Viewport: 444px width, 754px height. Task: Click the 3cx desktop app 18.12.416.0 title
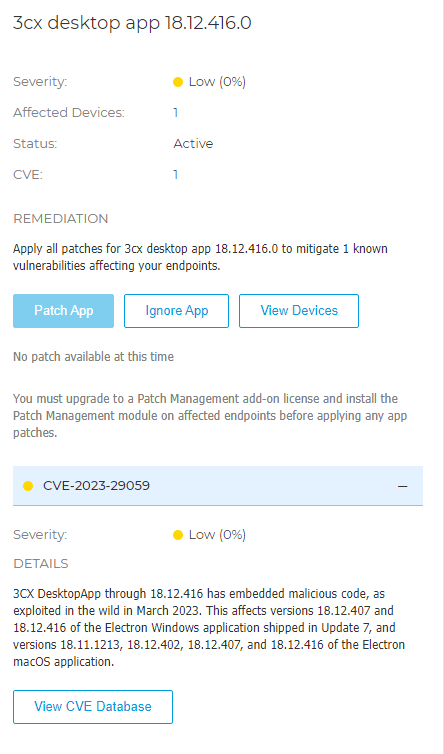pos(132,23)
